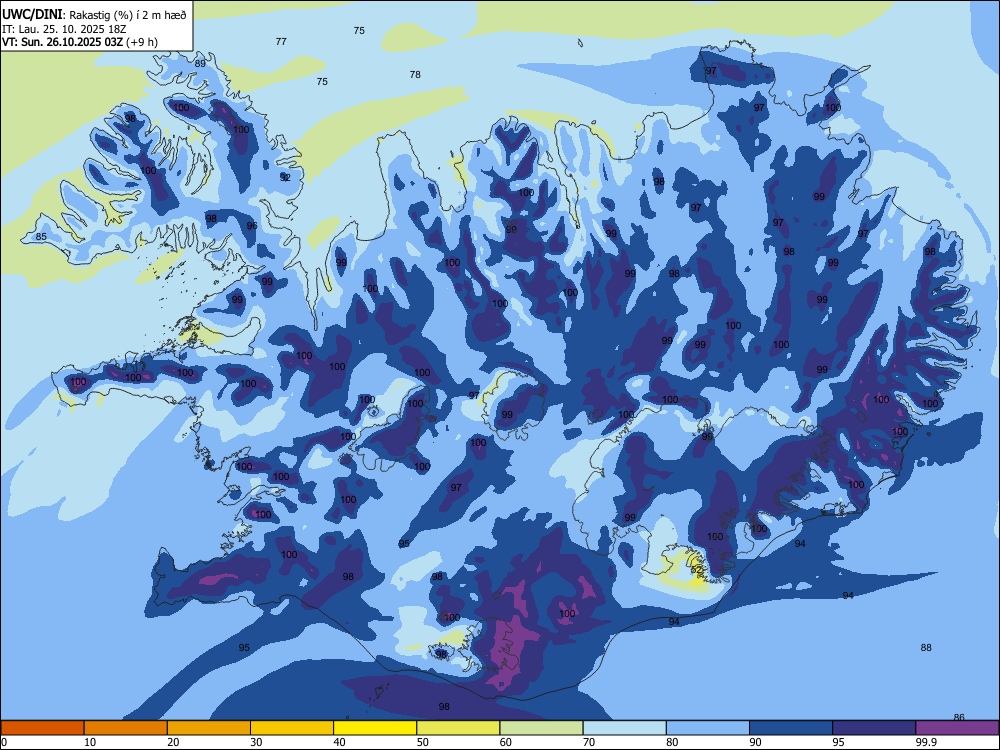This screenshot has height=750, width=1000.
Task: Click the humidity value '96' on the map
Action: pyautogui.click(x=252, y=226)
